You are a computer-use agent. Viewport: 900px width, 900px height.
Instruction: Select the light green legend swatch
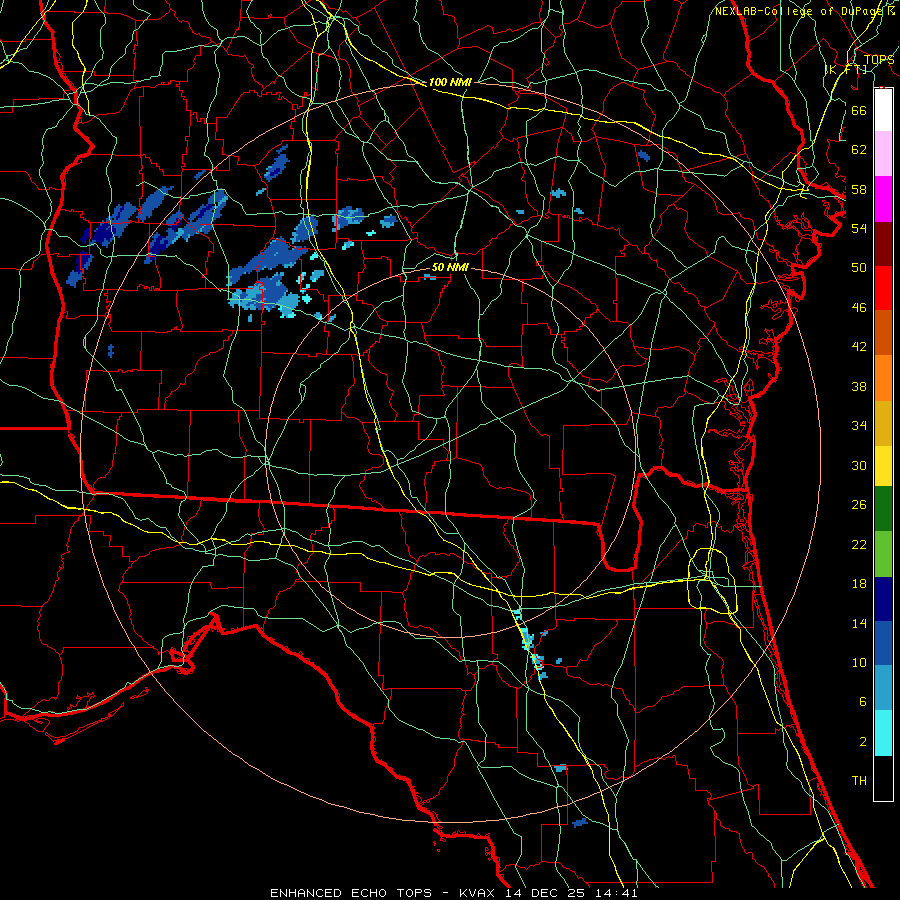(x=883, y=554)
